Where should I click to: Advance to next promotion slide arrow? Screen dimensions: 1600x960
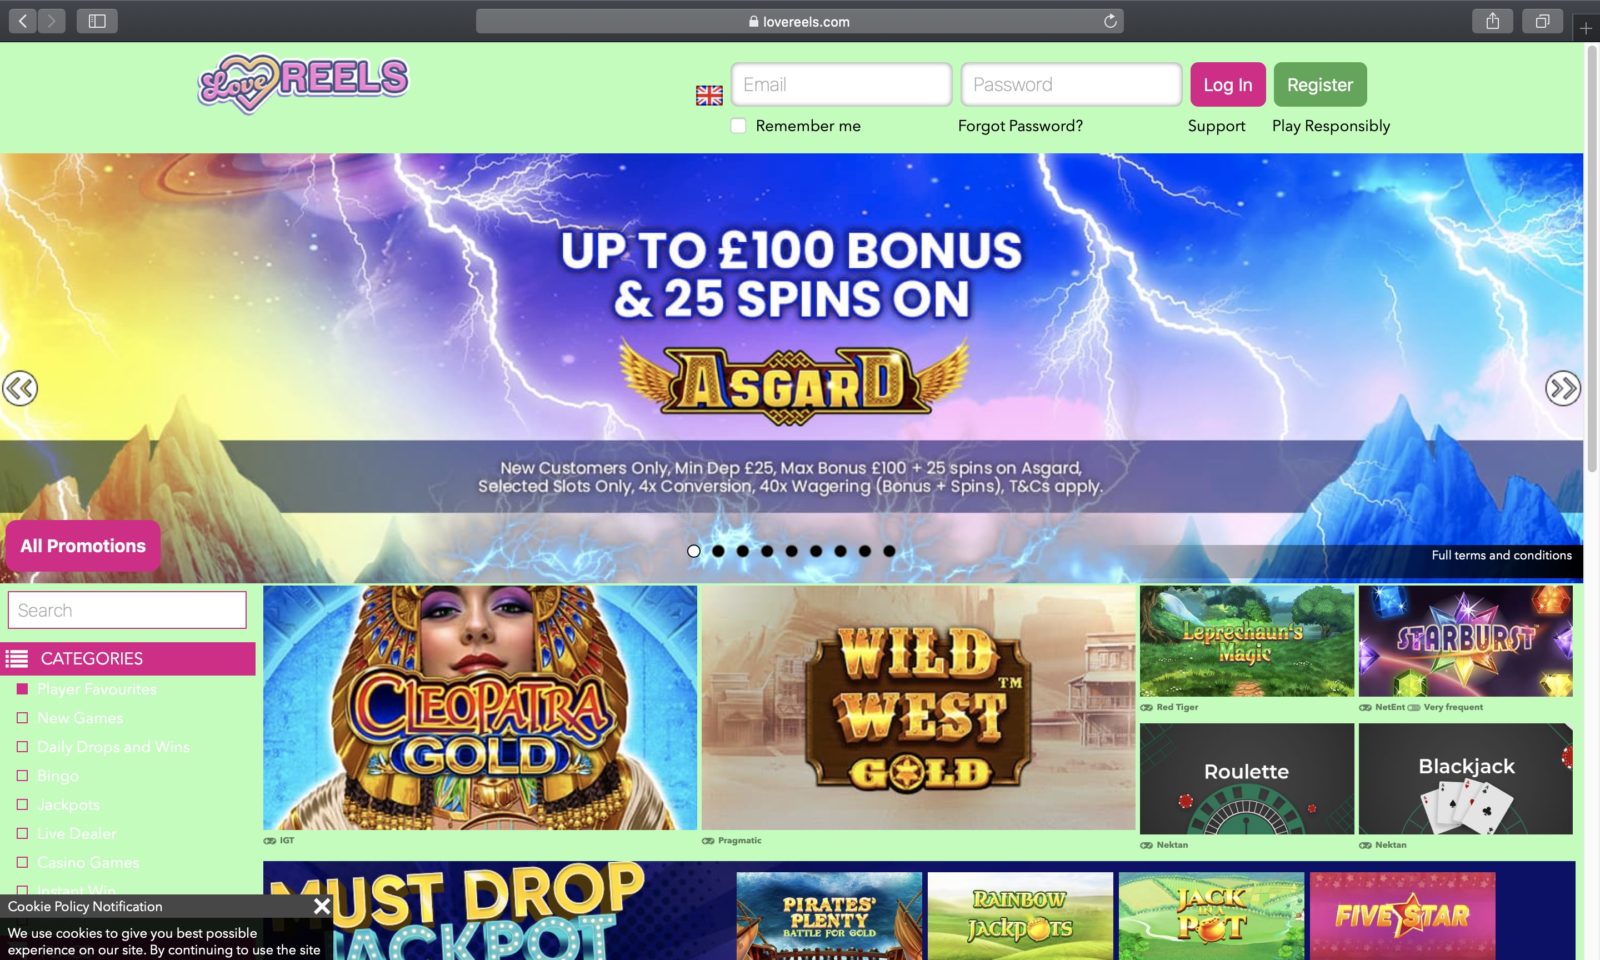(1563, 388)
